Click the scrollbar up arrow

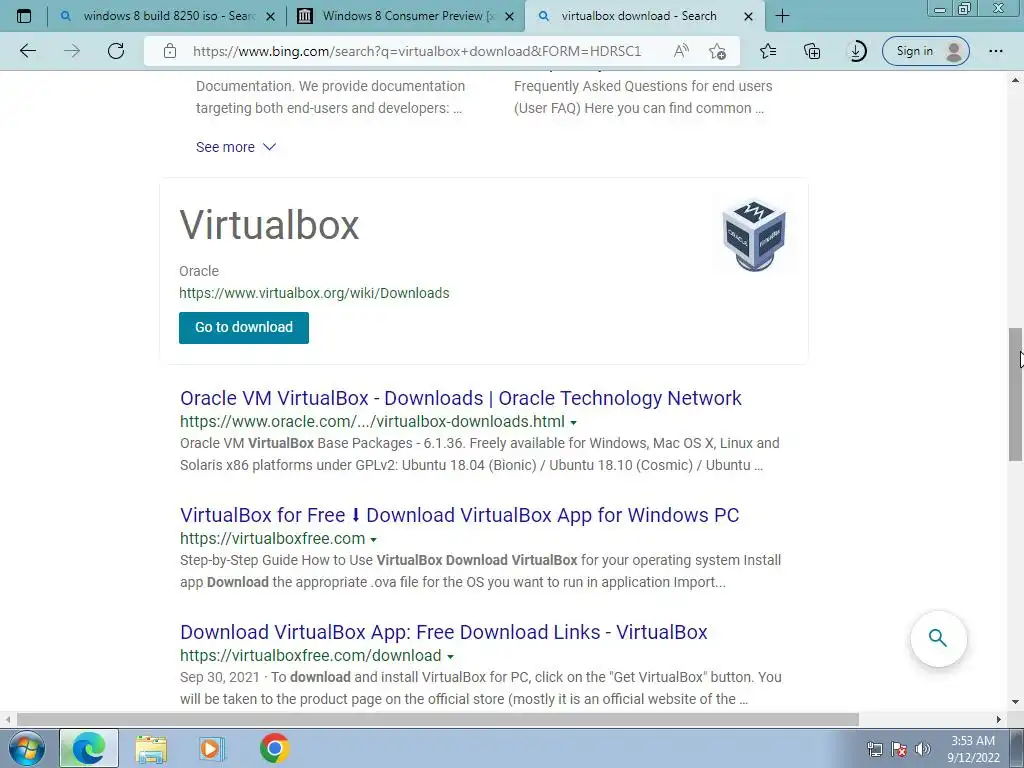1016,80
